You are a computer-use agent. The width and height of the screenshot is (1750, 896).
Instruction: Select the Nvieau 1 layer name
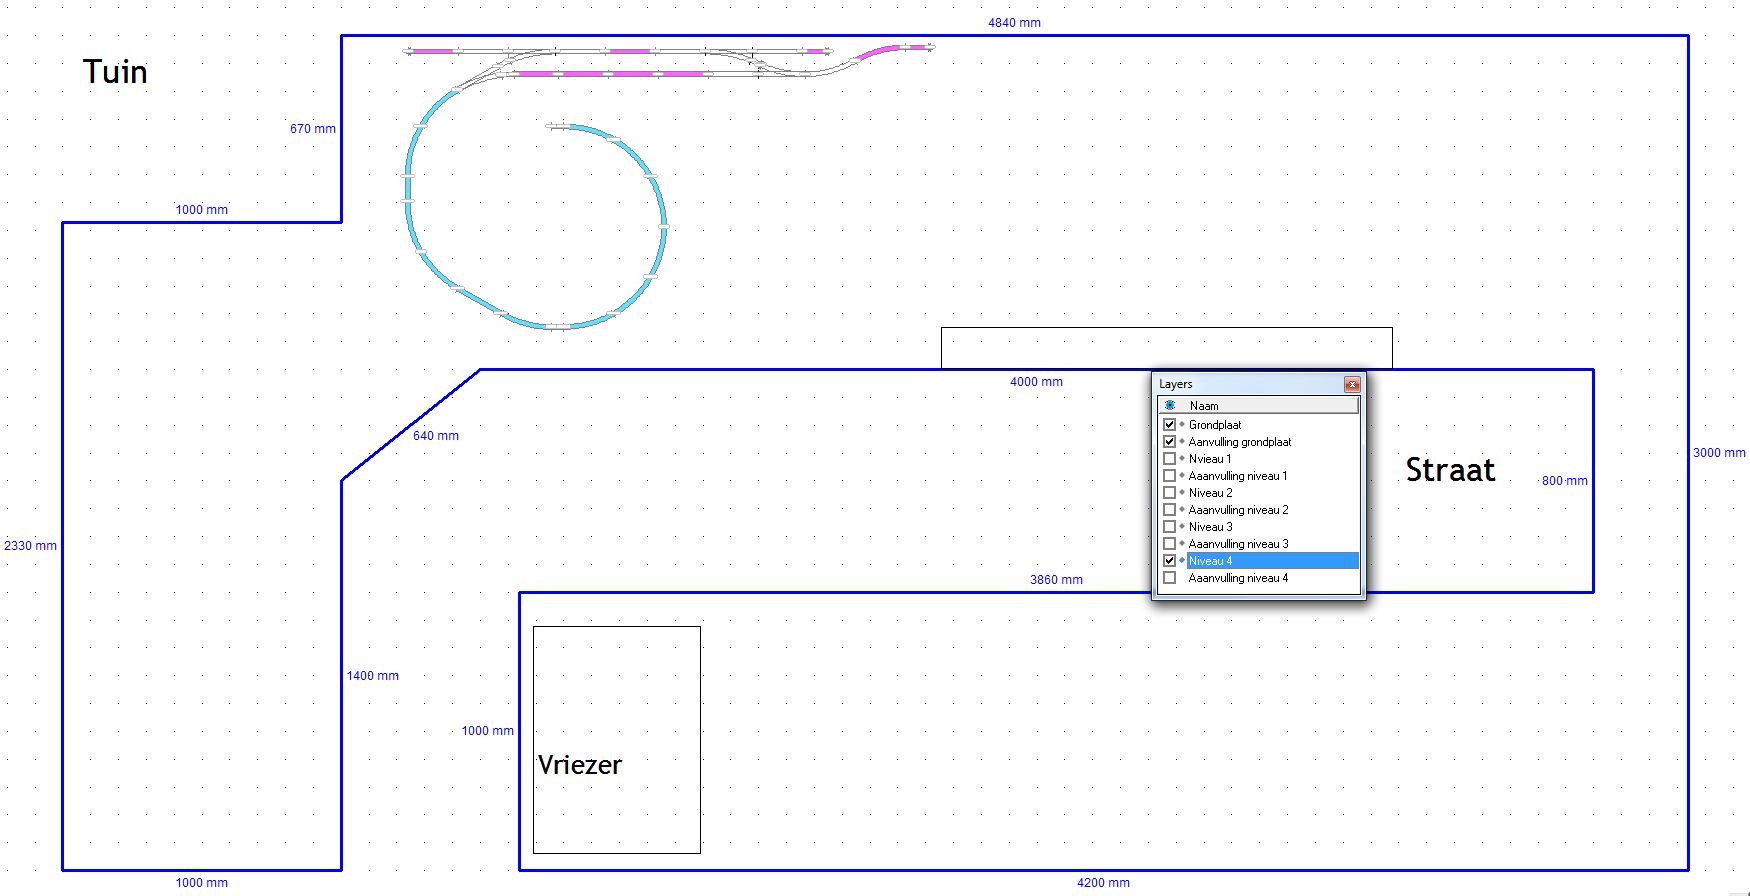pyautogui.click(x=1210, y=459)
